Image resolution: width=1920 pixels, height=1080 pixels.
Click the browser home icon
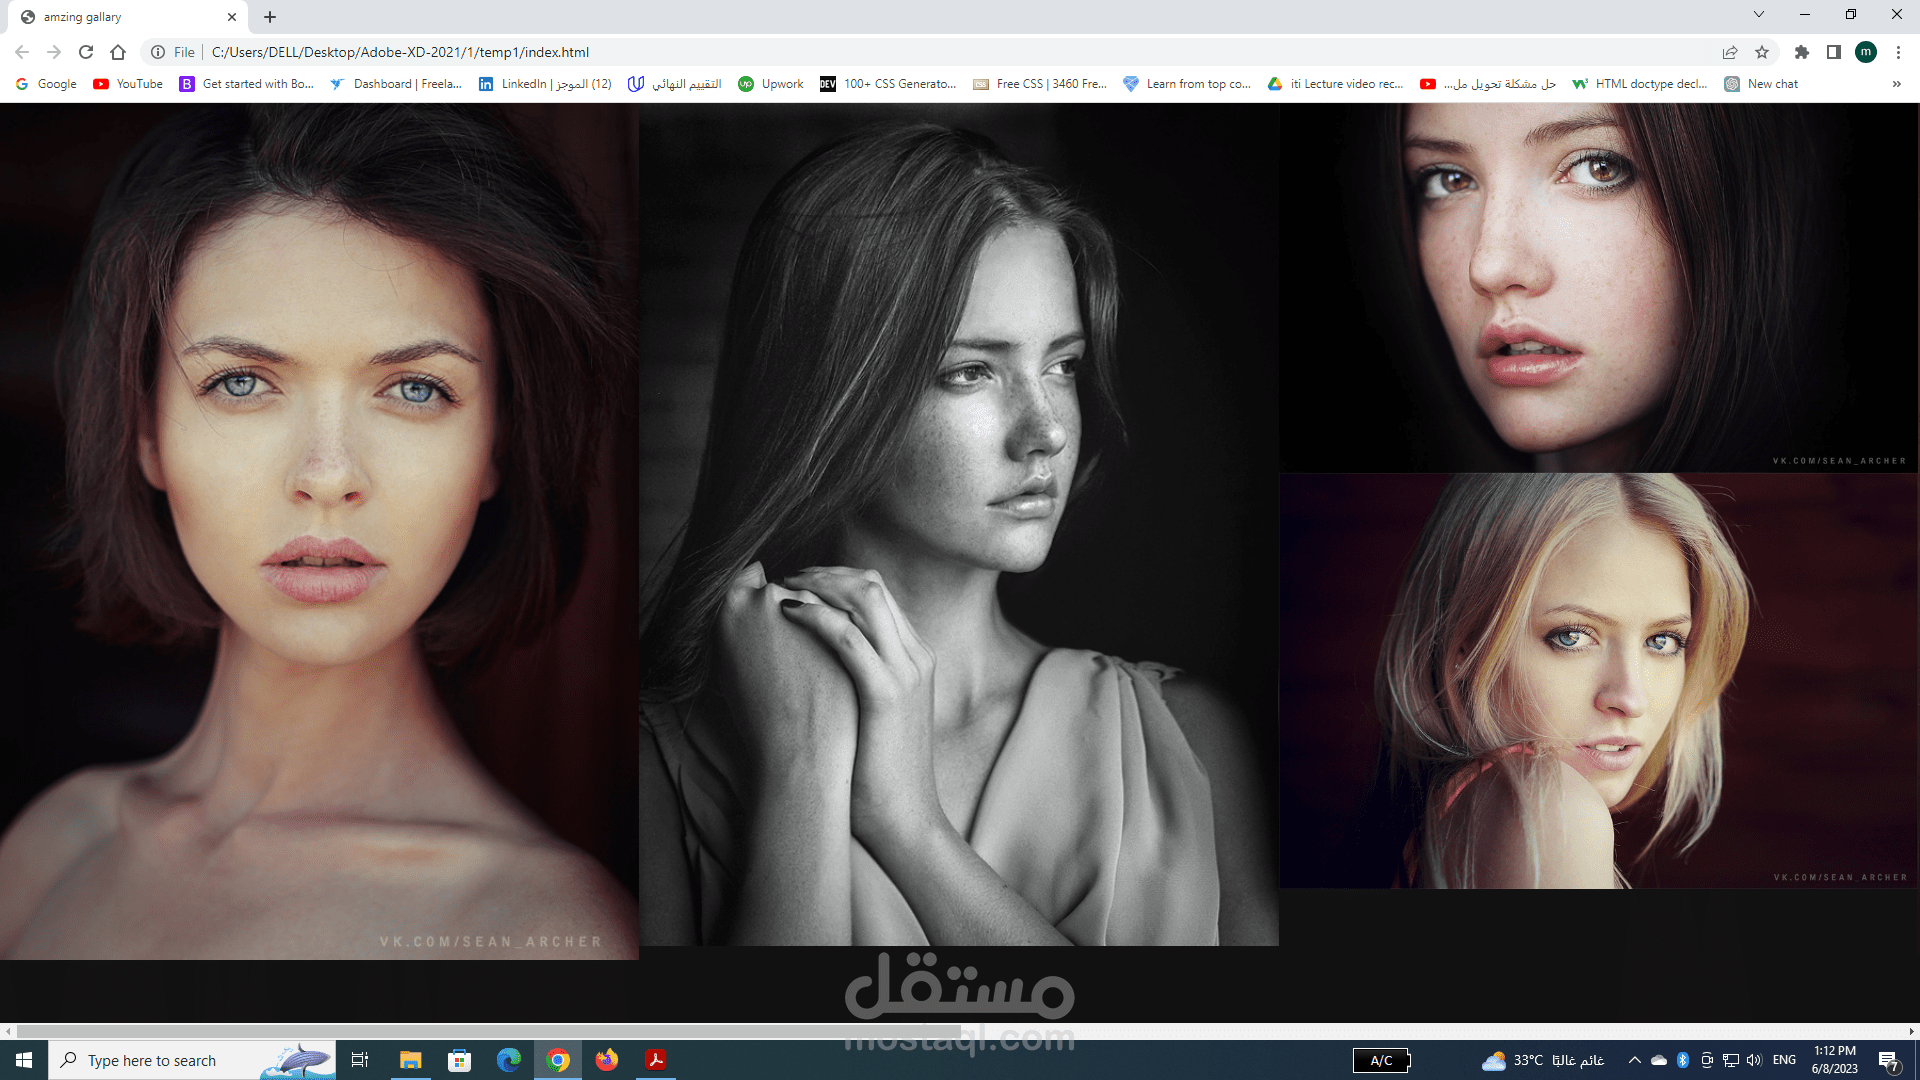(x=118, y=52)
